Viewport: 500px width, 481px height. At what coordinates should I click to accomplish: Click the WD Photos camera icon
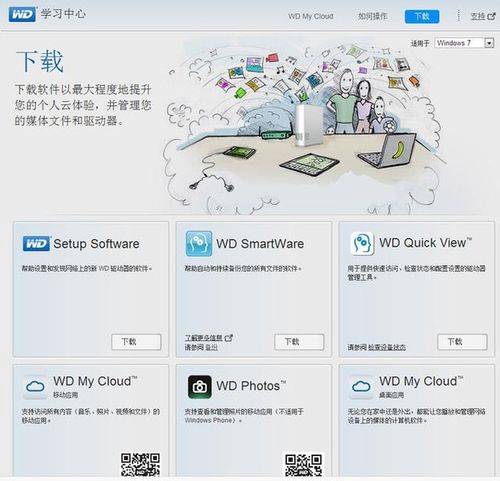(199, 387)
